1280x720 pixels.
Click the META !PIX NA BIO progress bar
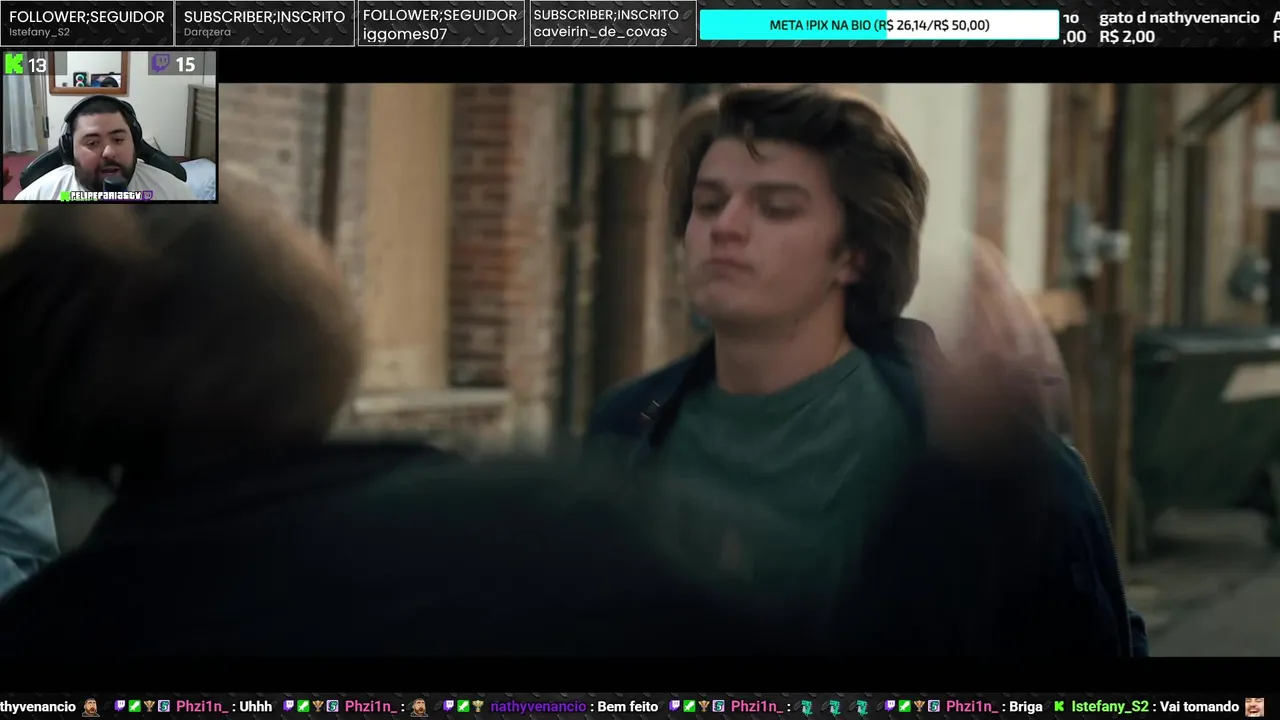(x=879, y=25)
